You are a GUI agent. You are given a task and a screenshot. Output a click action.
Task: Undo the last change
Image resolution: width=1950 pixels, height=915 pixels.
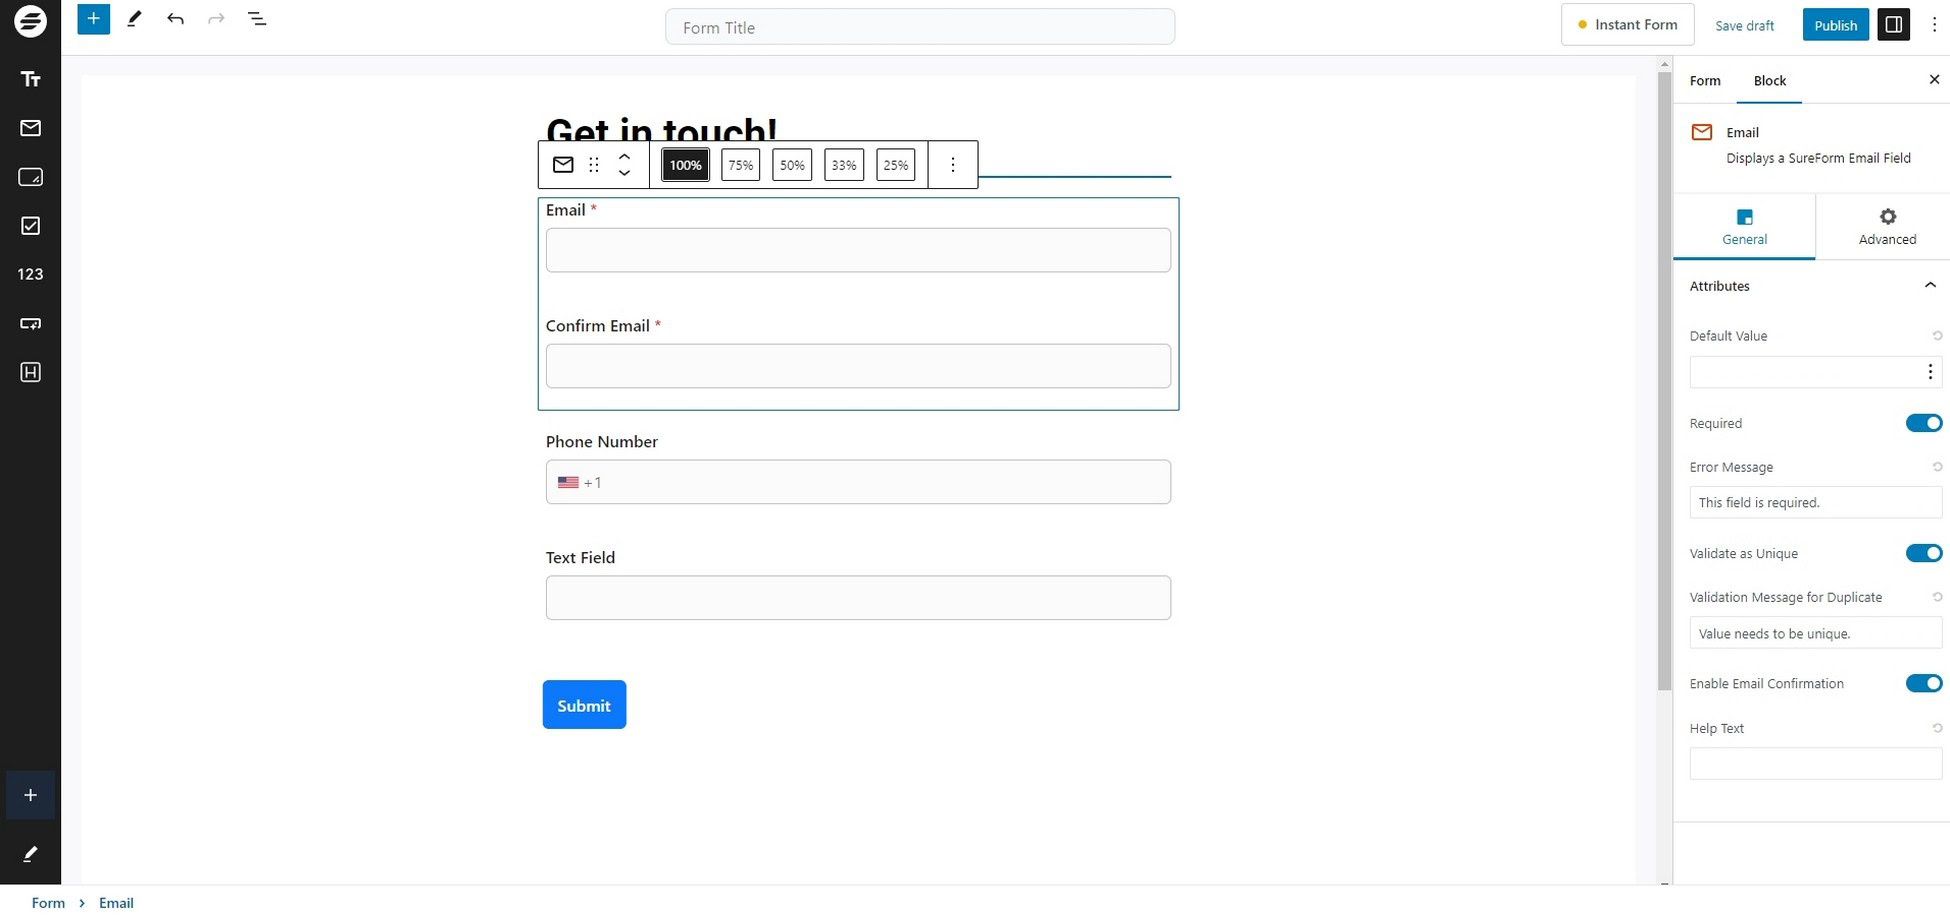point(175,19)
